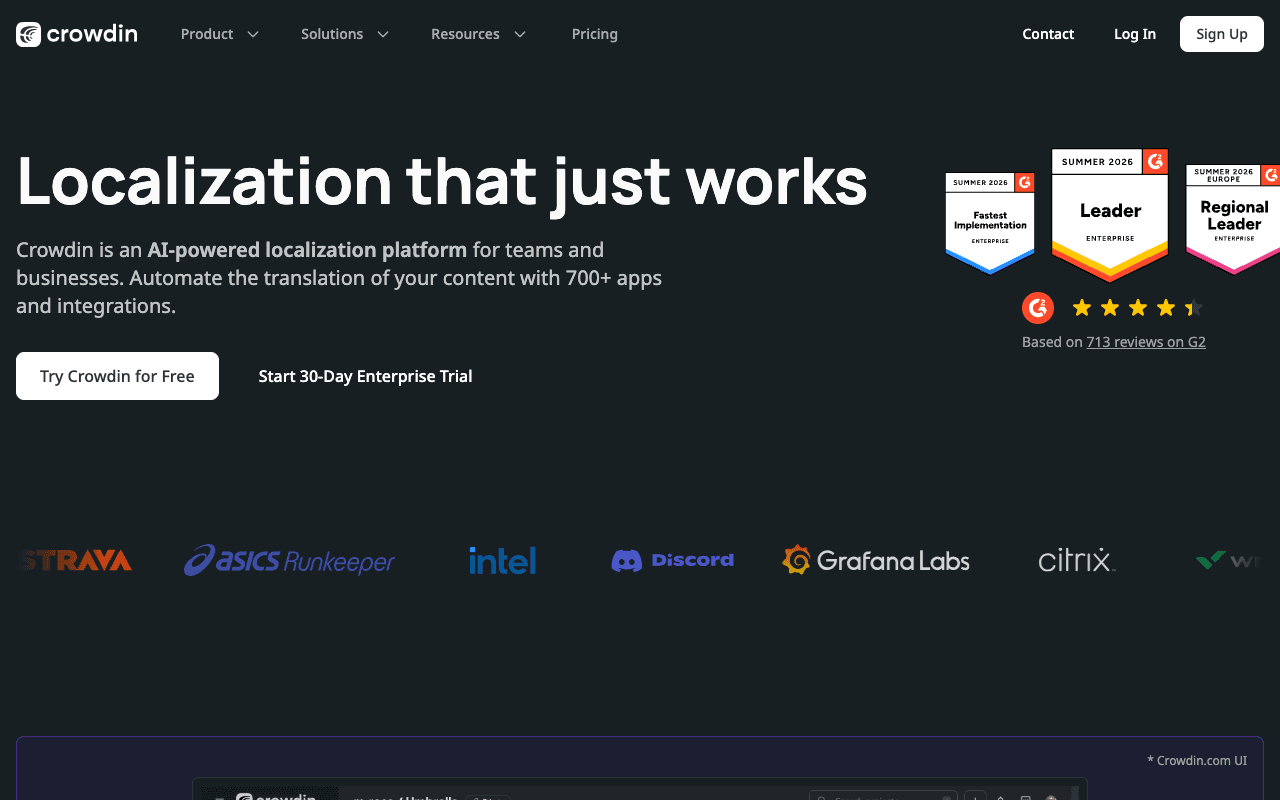Click the Regional Leader G2 badge
The image size is (1280, 800).
point(1233,218)
